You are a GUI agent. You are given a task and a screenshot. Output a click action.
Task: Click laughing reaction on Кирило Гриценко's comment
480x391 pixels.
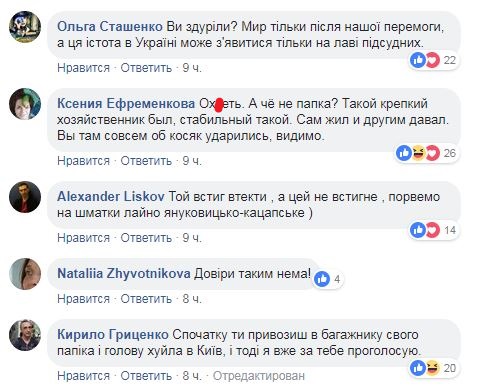click(432, 368)
